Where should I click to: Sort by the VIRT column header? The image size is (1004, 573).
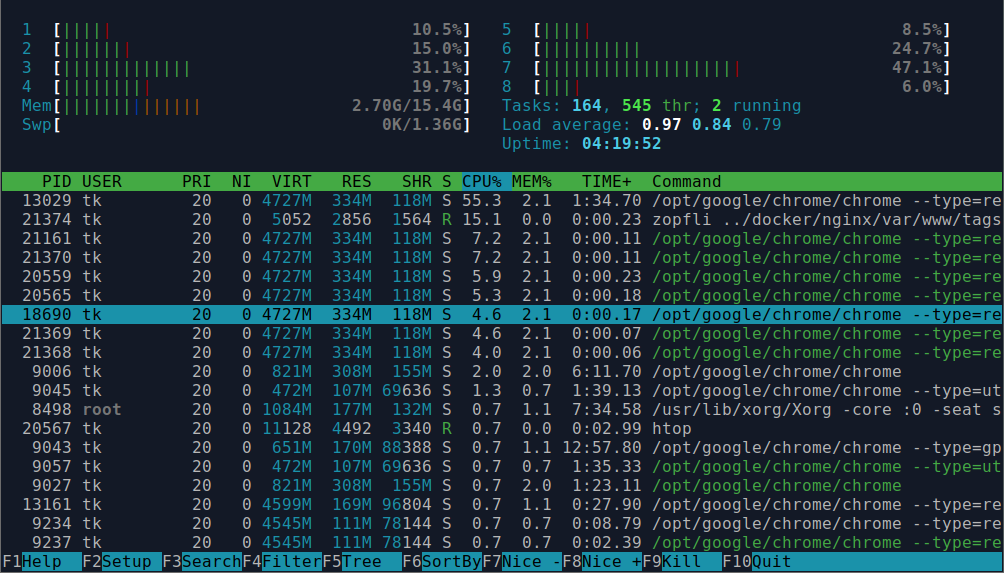pyautogui.click(x=291, y=182)
